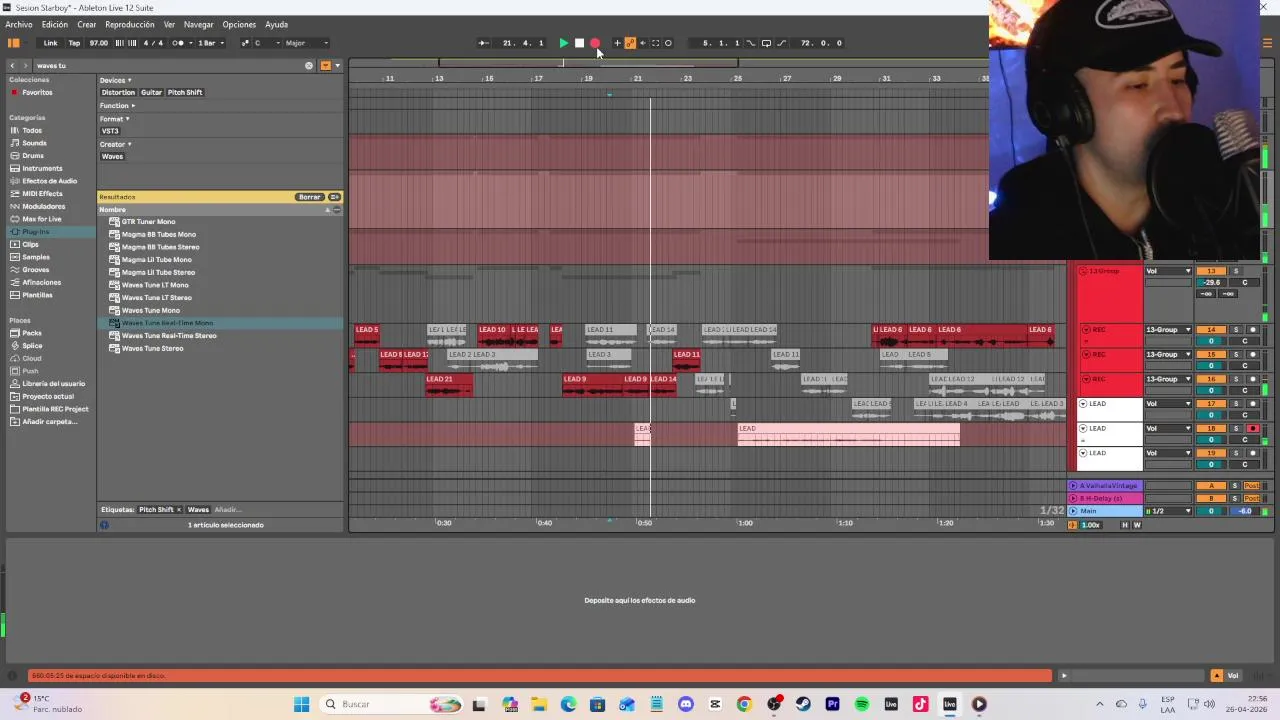Adjust the 13-Group volume showing -29.6
Viewport: 1280px width, 720px height.
(1211, 283)
